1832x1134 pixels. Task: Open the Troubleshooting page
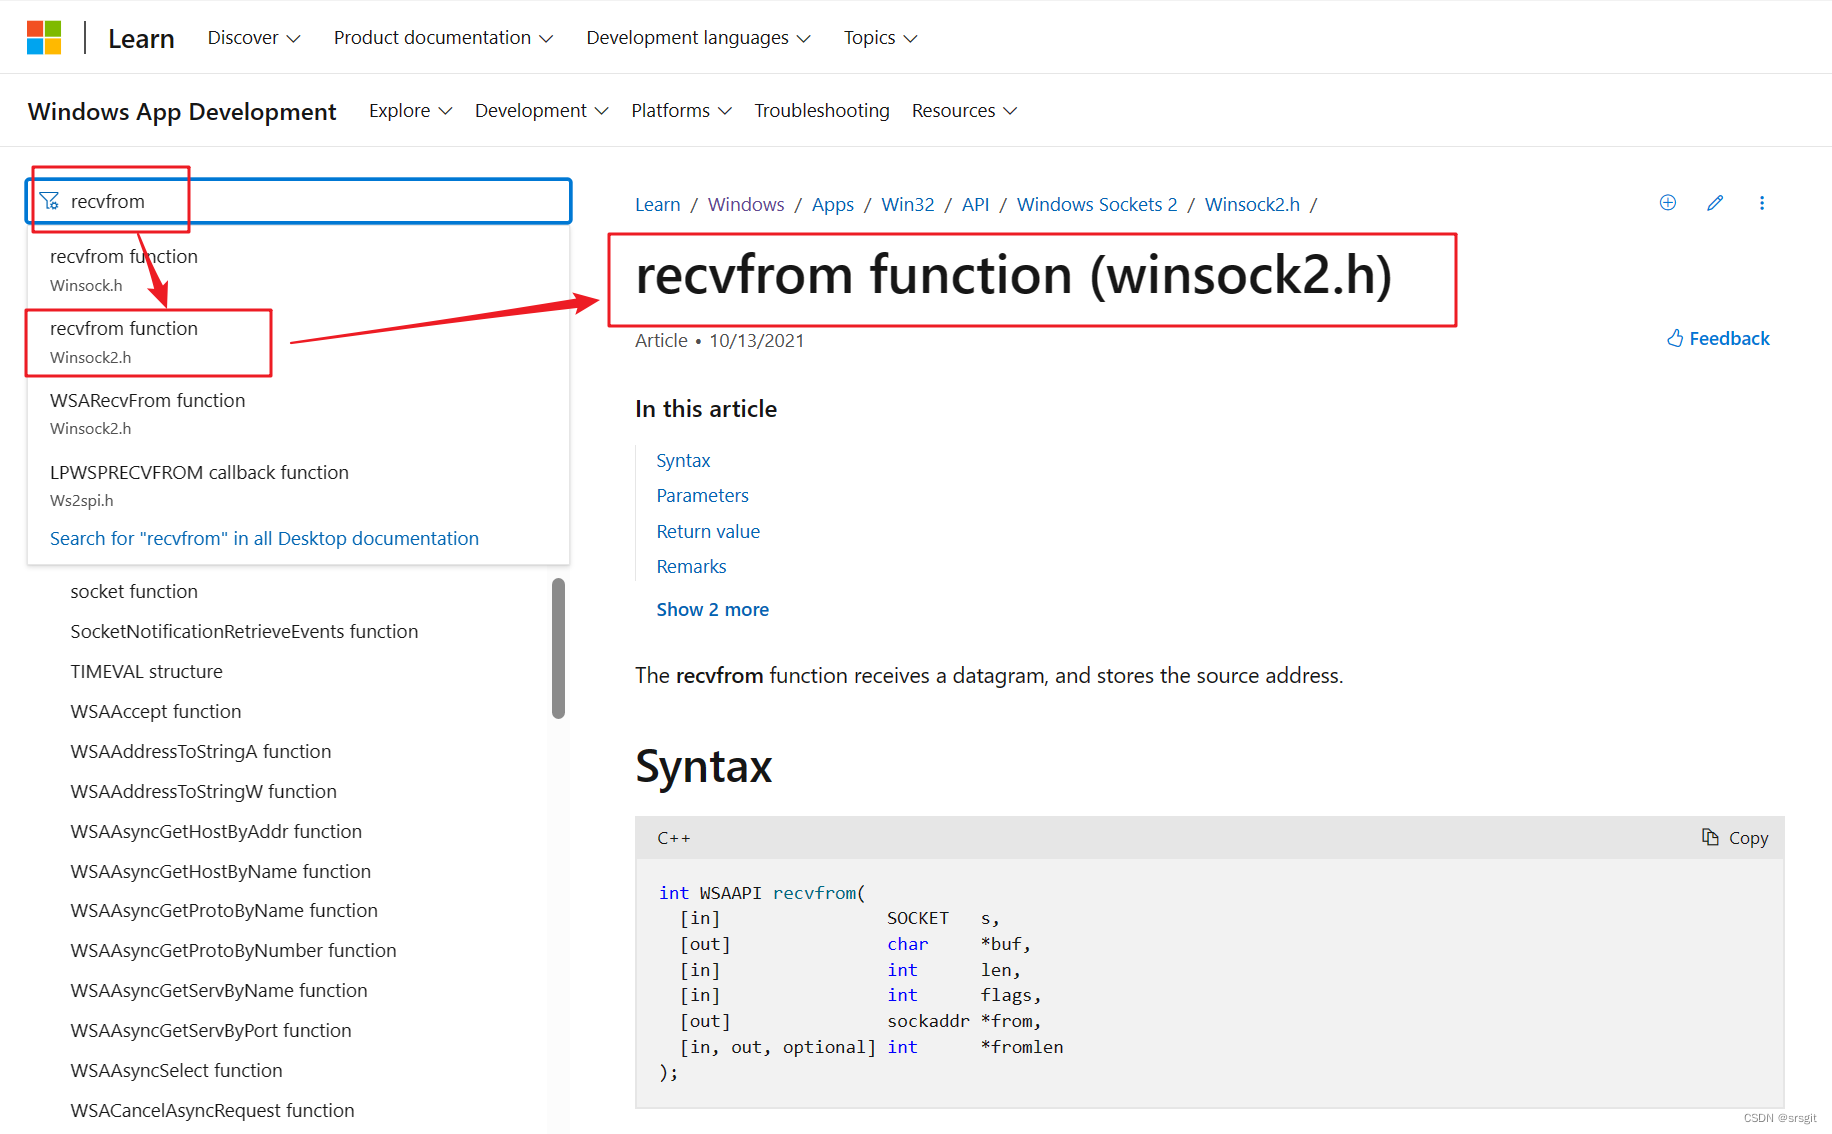pyautogui.click(x=821, y=110)
